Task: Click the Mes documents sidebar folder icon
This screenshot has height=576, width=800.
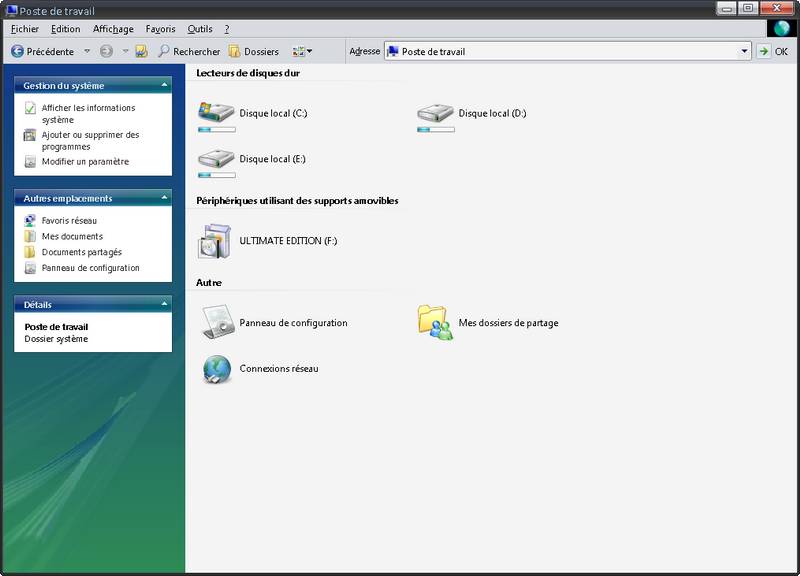Action: pos(30,236)
